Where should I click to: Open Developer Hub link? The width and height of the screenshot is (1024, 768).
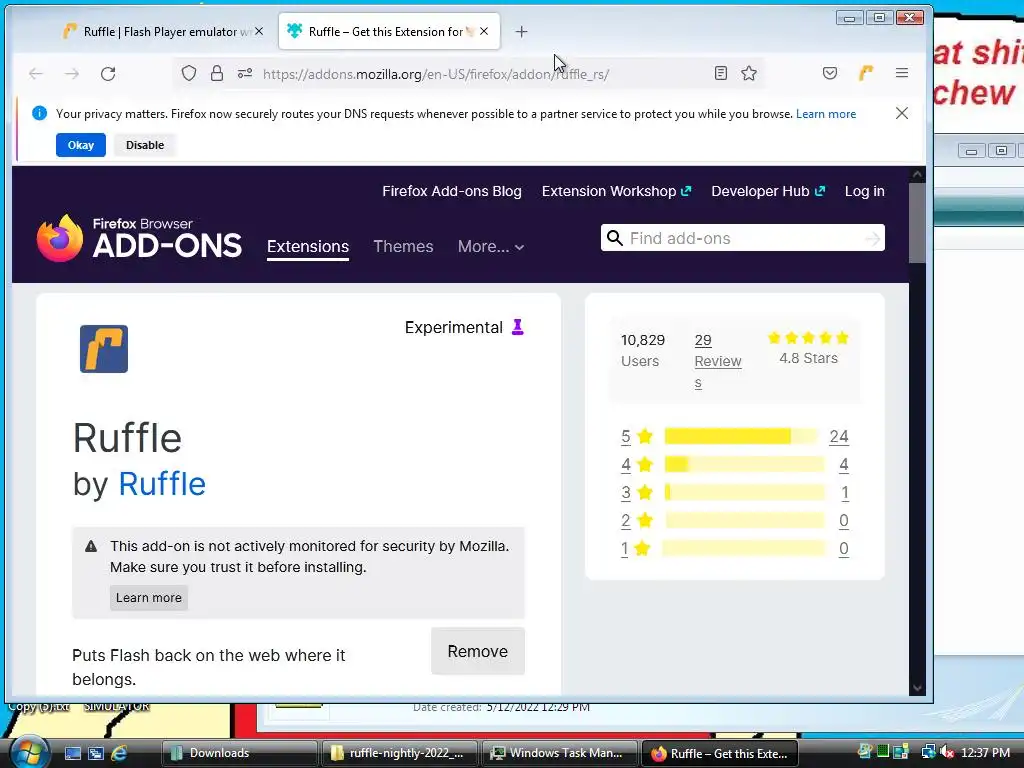tap(768, 191)
